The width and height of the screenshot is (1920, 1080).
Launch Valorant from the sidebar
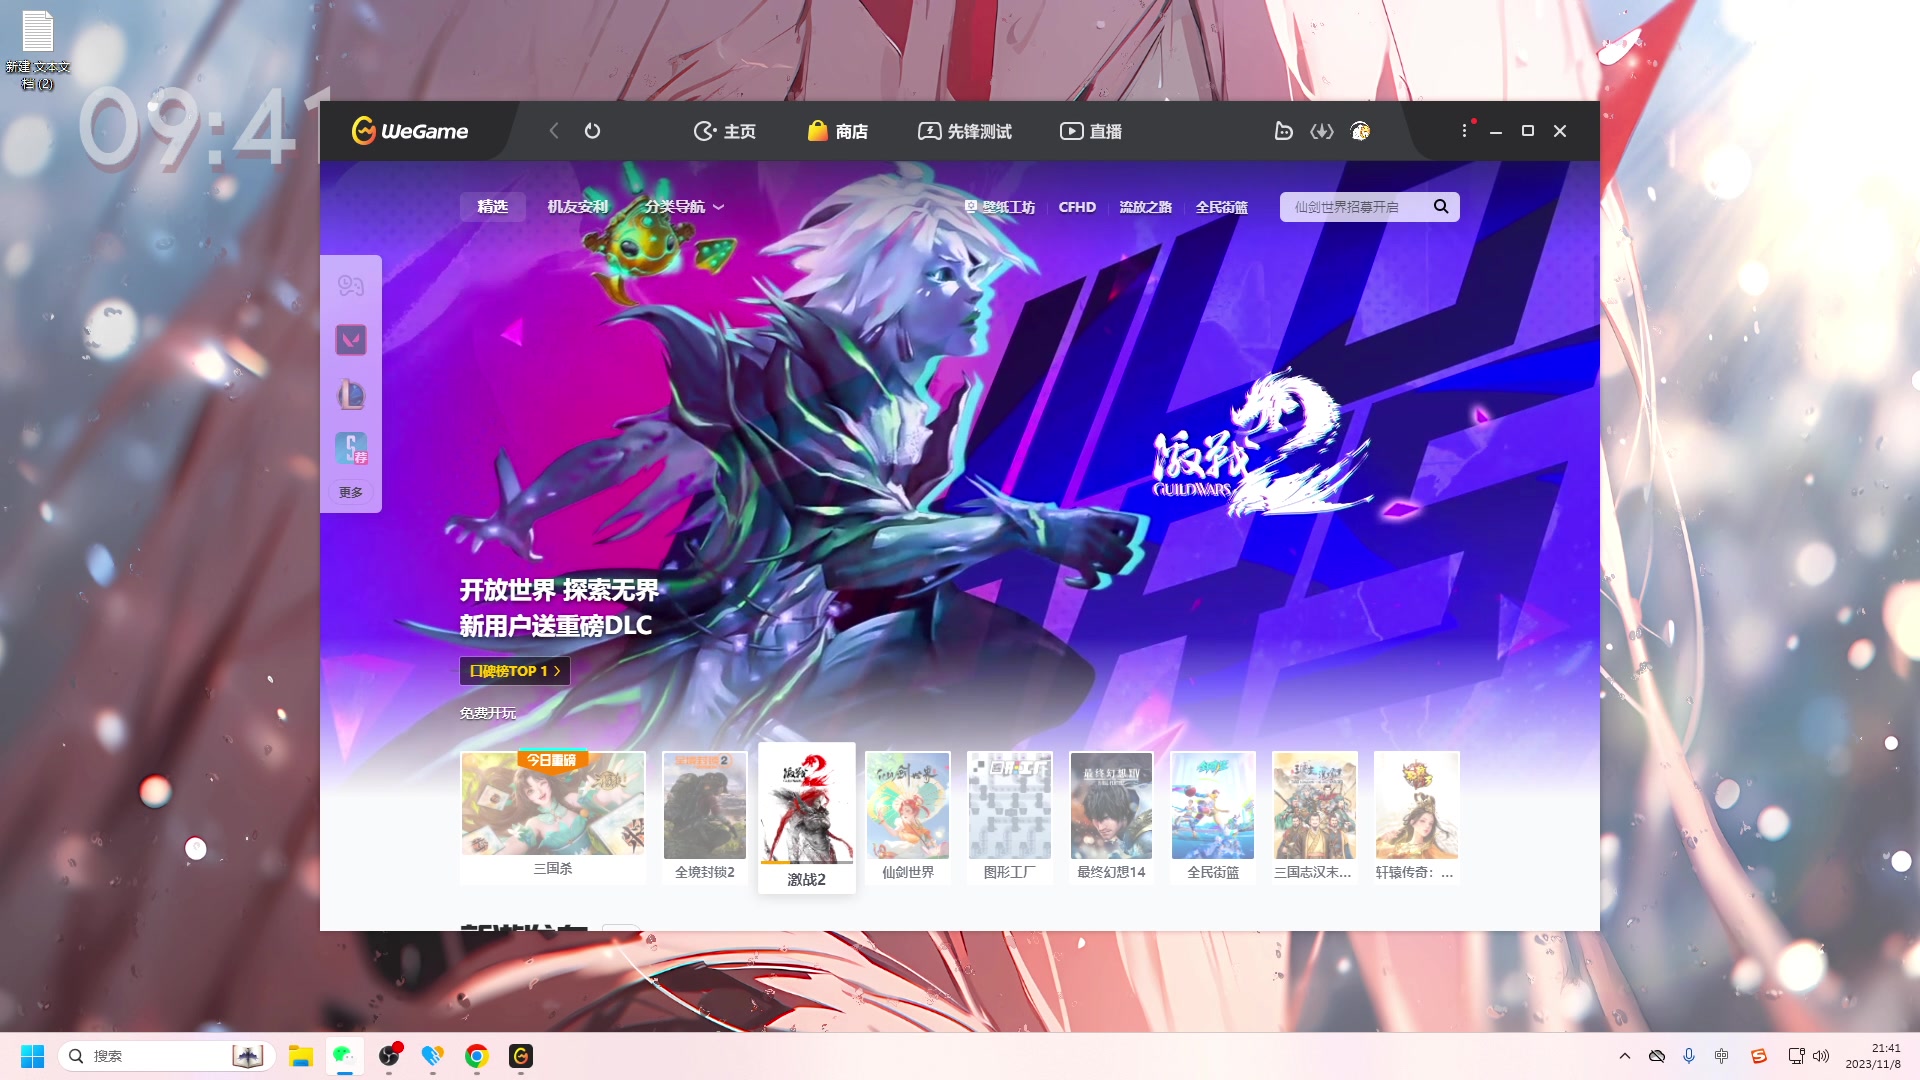350,340
